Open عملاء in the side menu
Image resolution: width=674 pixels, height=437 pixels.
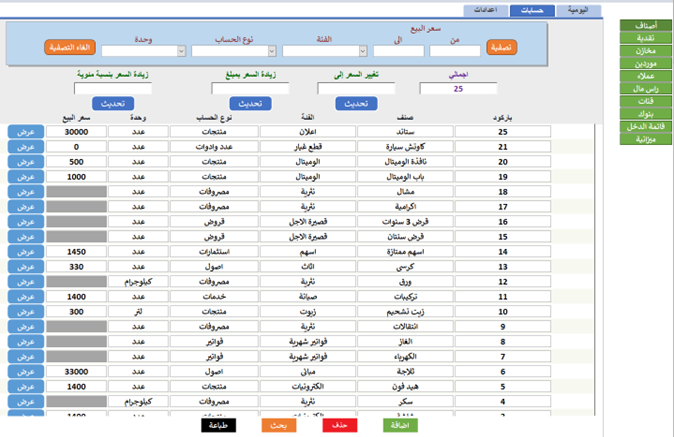click(x=646, y=76)
